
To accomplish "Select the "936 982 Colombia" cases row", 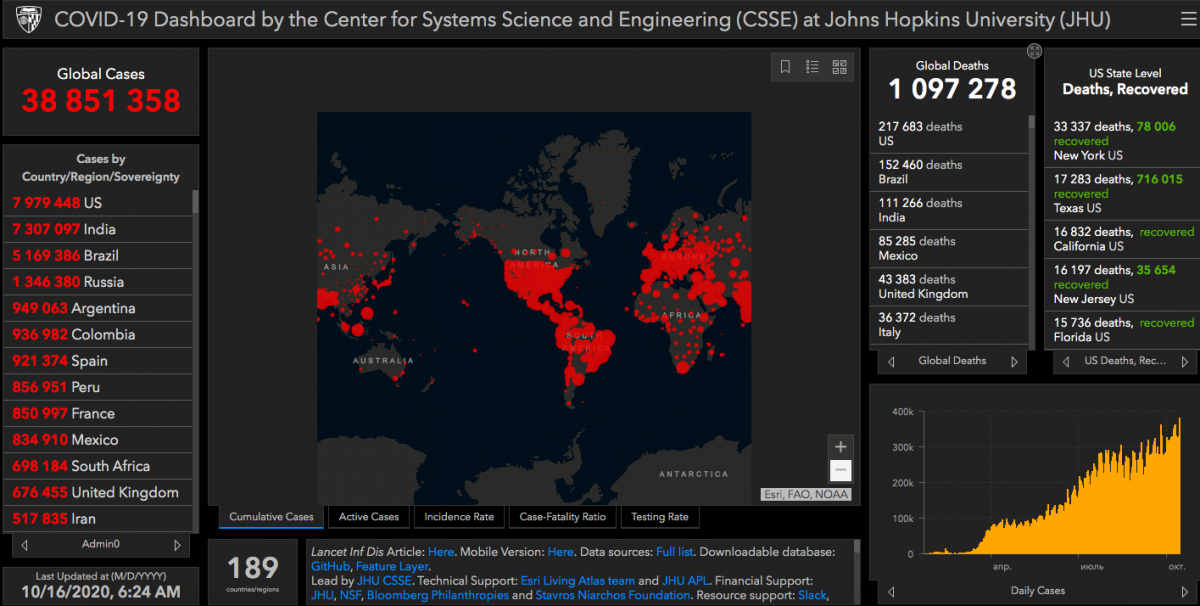I will (x=98, y=334).
